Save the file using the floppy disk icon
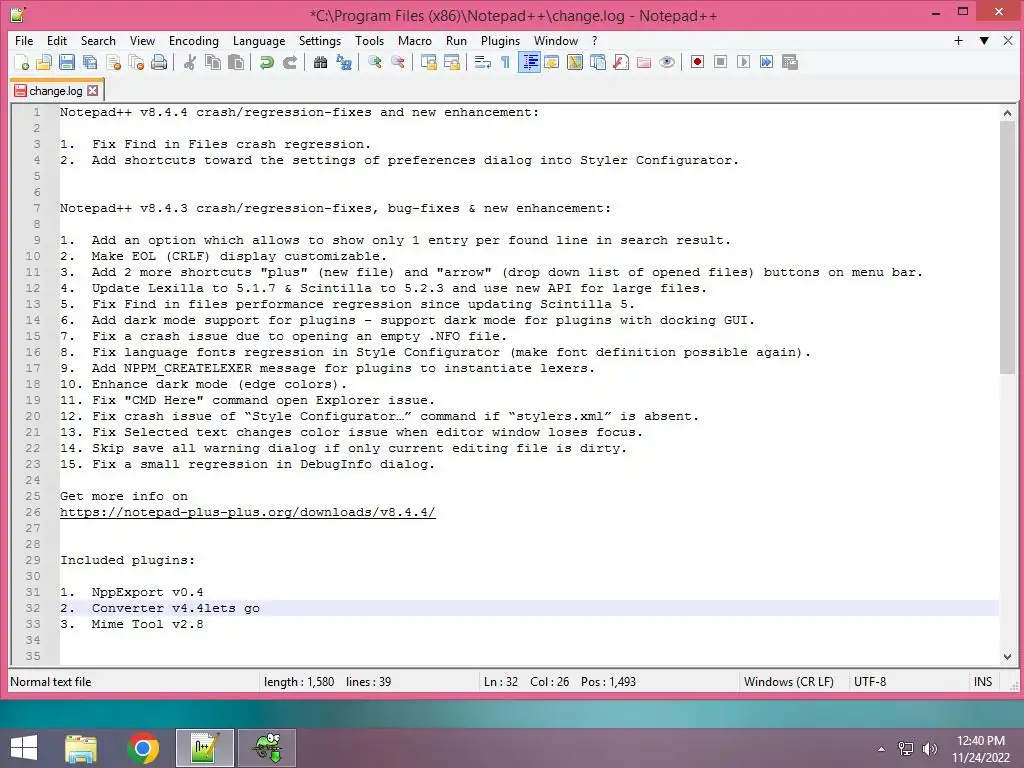This screenshot has width=1024, height=768. pos(67,62)
